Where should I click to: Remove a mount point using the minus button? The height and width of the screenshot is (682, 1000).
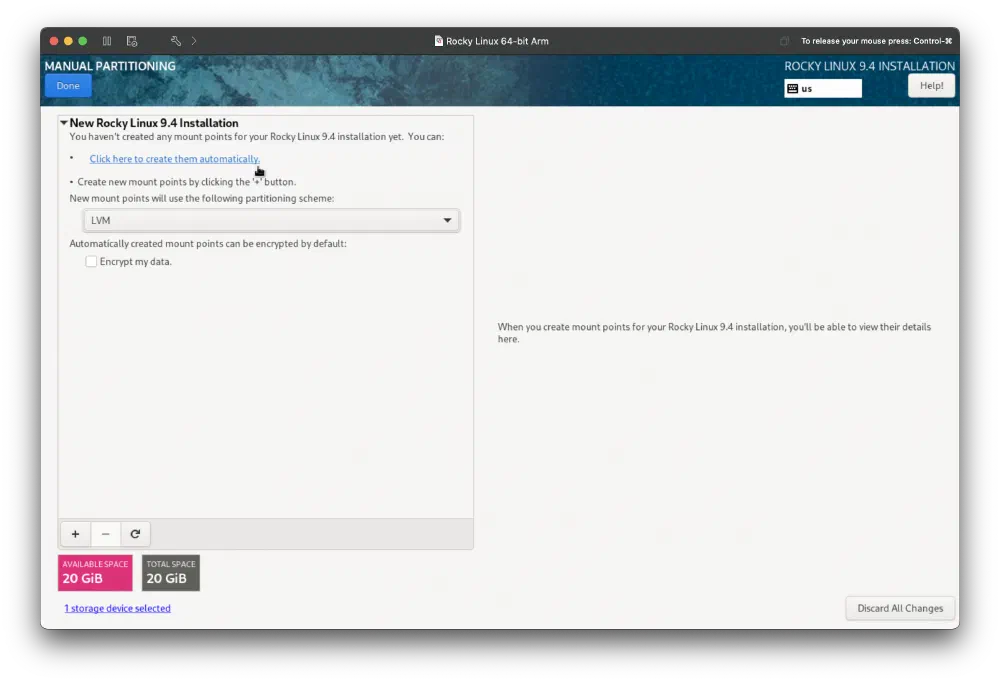click(x=105, y=533)
